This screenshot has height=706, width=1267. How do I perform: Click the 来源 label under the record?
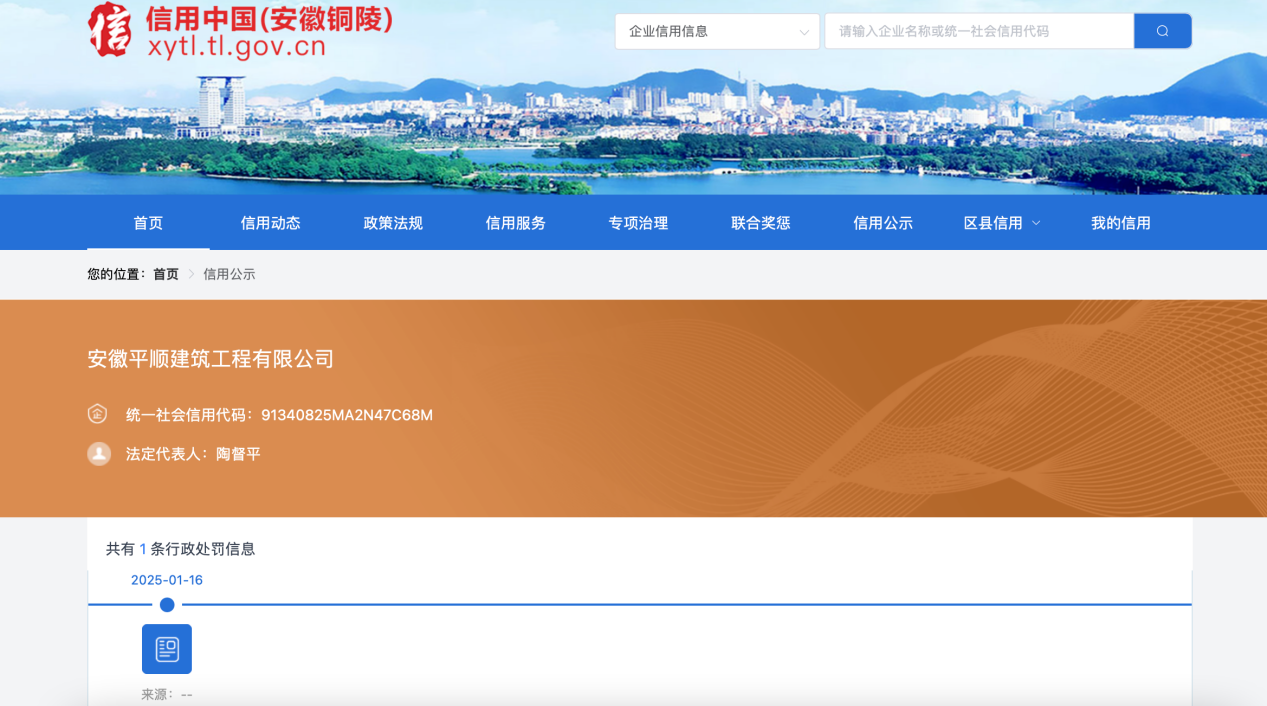click(156, 694)
